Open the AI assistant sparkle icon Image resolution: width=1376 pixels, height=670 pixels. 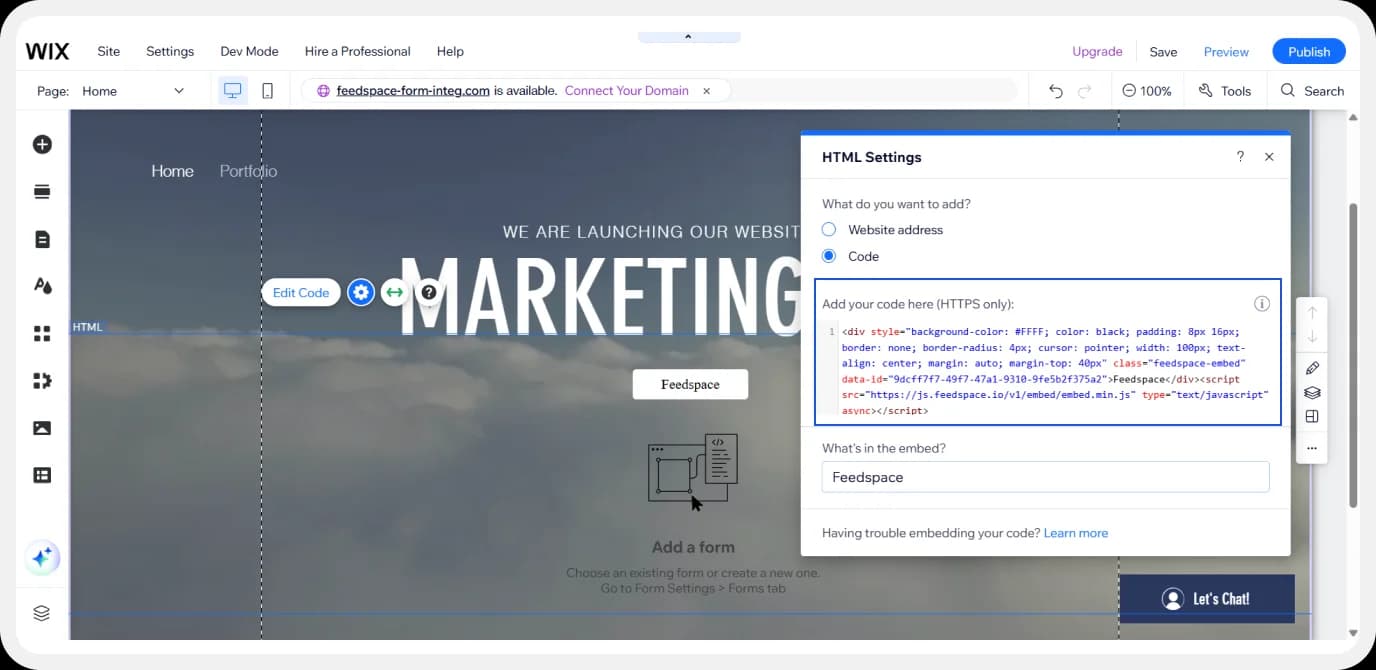tap(42, 557)
